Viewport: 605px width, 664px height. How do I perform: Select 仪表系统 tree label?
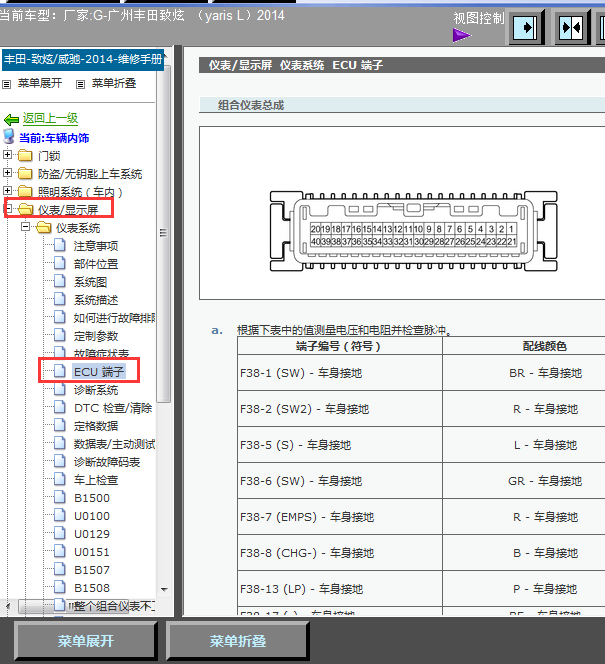pyautogui.click(x=78, y=228)
